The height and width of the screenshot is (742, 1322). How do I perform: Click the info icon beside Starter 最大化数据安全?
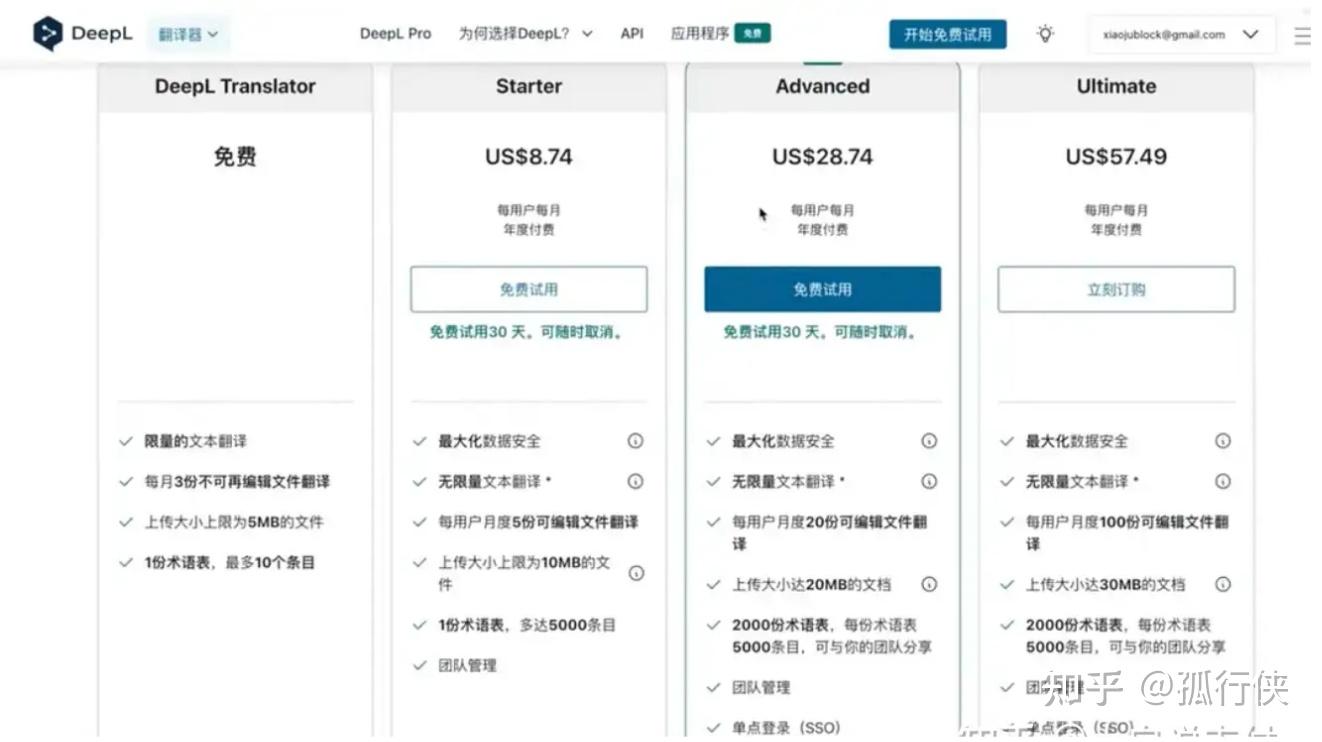[635, 440]
